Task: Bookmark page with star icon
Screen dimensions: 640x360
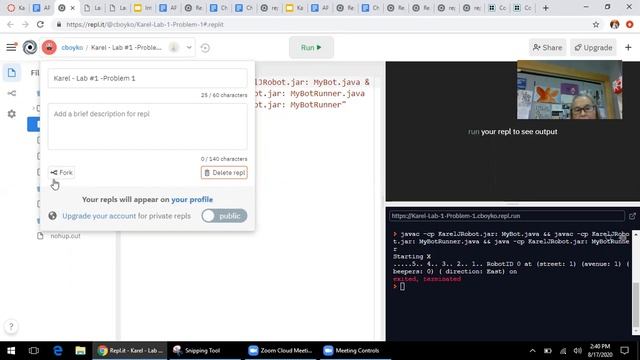Action: 596,24
